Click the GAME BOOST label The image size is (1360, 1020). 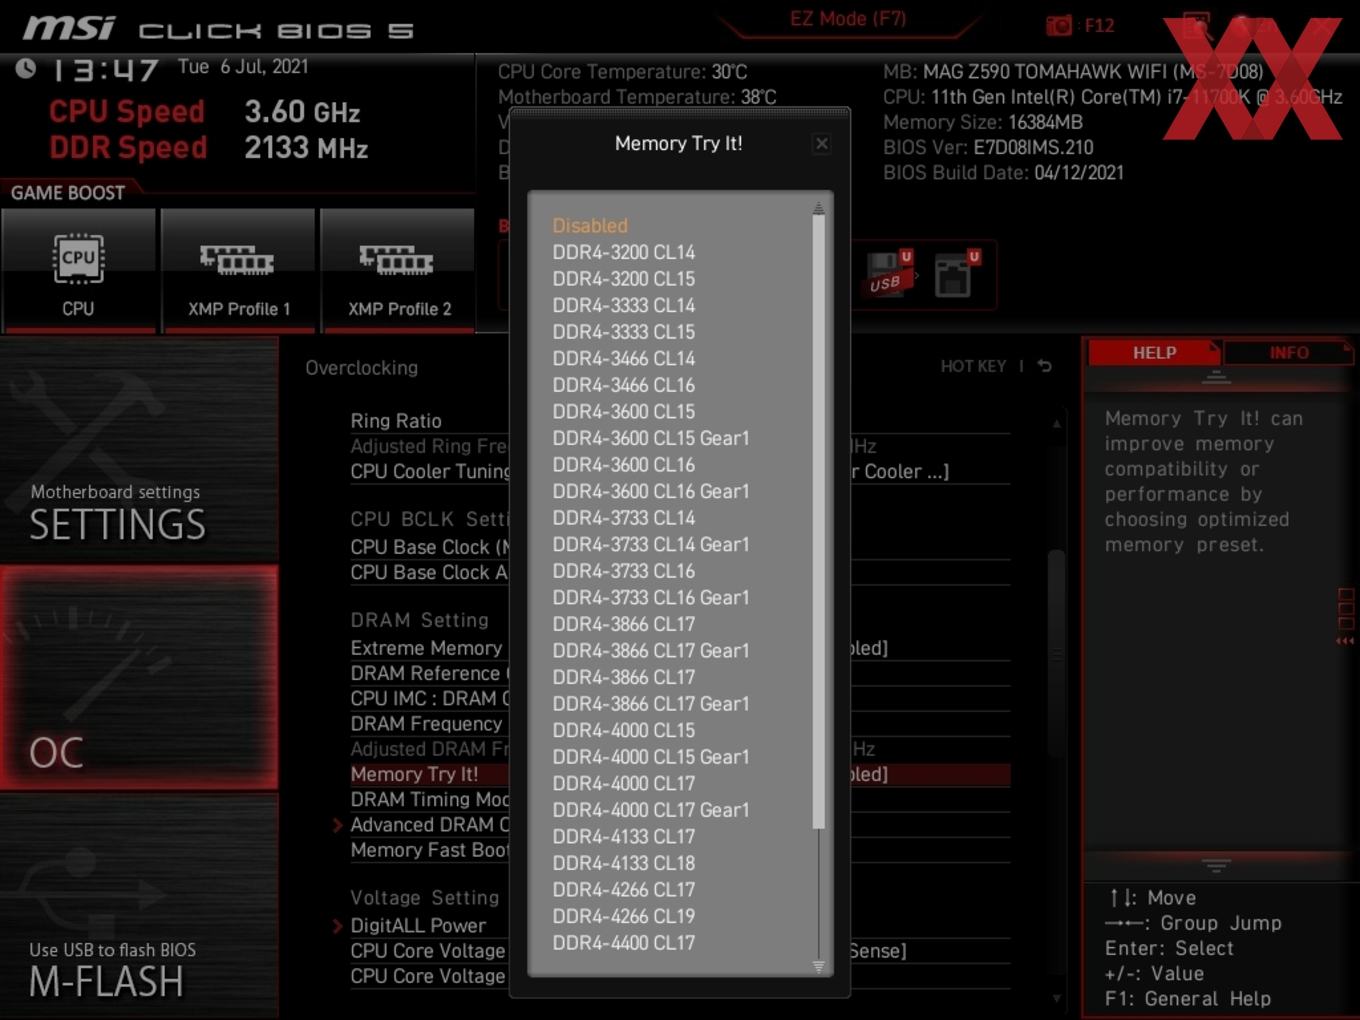click(68, 193)
